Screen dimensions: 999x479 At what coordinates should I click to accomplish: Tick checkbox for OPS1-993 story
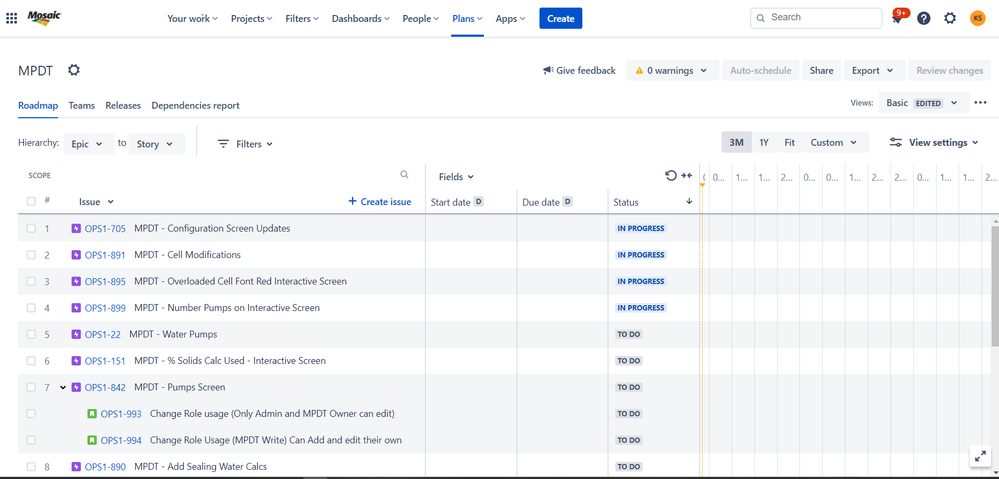coord(31,414)
